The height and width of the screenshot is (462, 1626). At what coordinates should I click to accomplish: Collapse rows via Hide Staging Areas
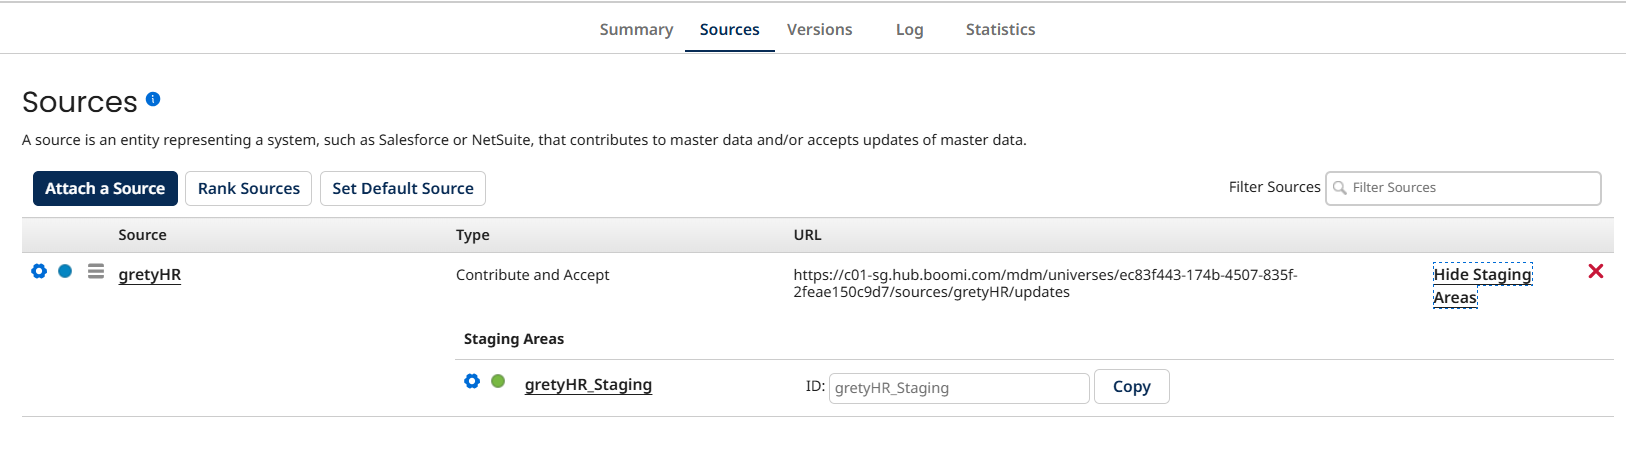(x=1481, y=285)
